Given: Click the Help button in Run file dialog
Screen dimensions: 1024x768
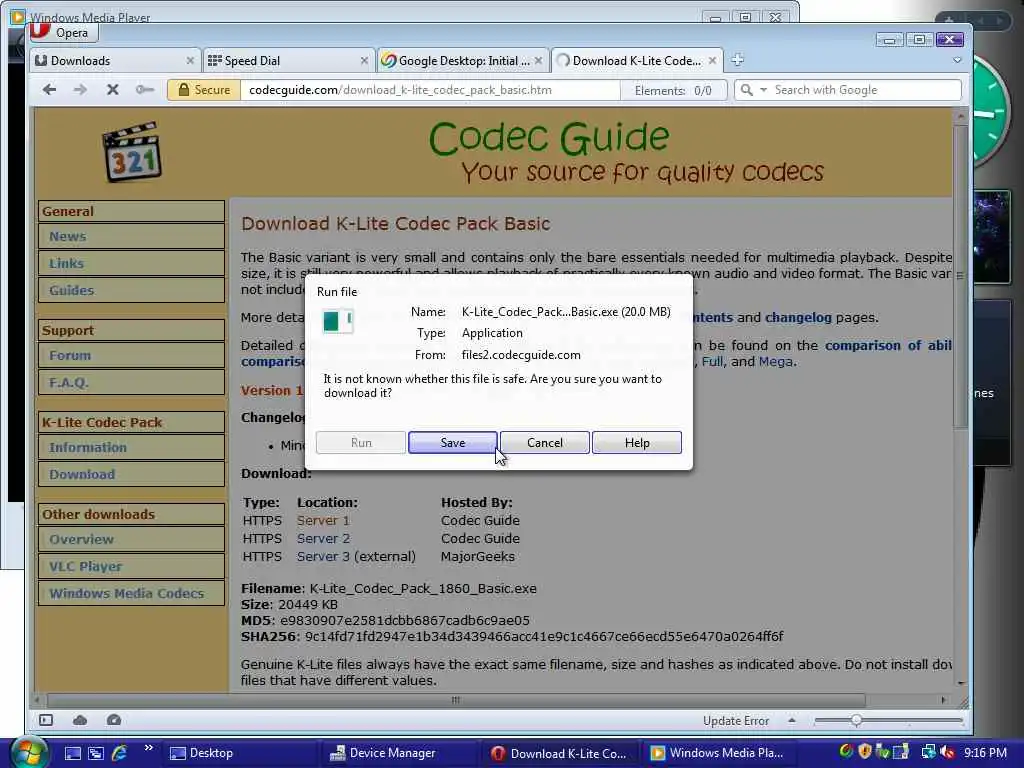Looking at the screenshot, I should [637, 443].
